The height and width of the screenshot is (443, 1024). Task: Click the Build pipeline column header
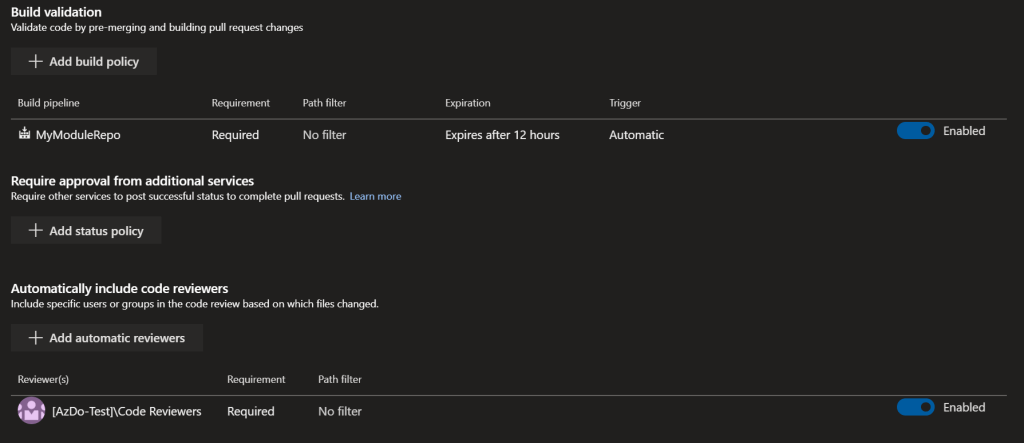(x=48, y=103)
